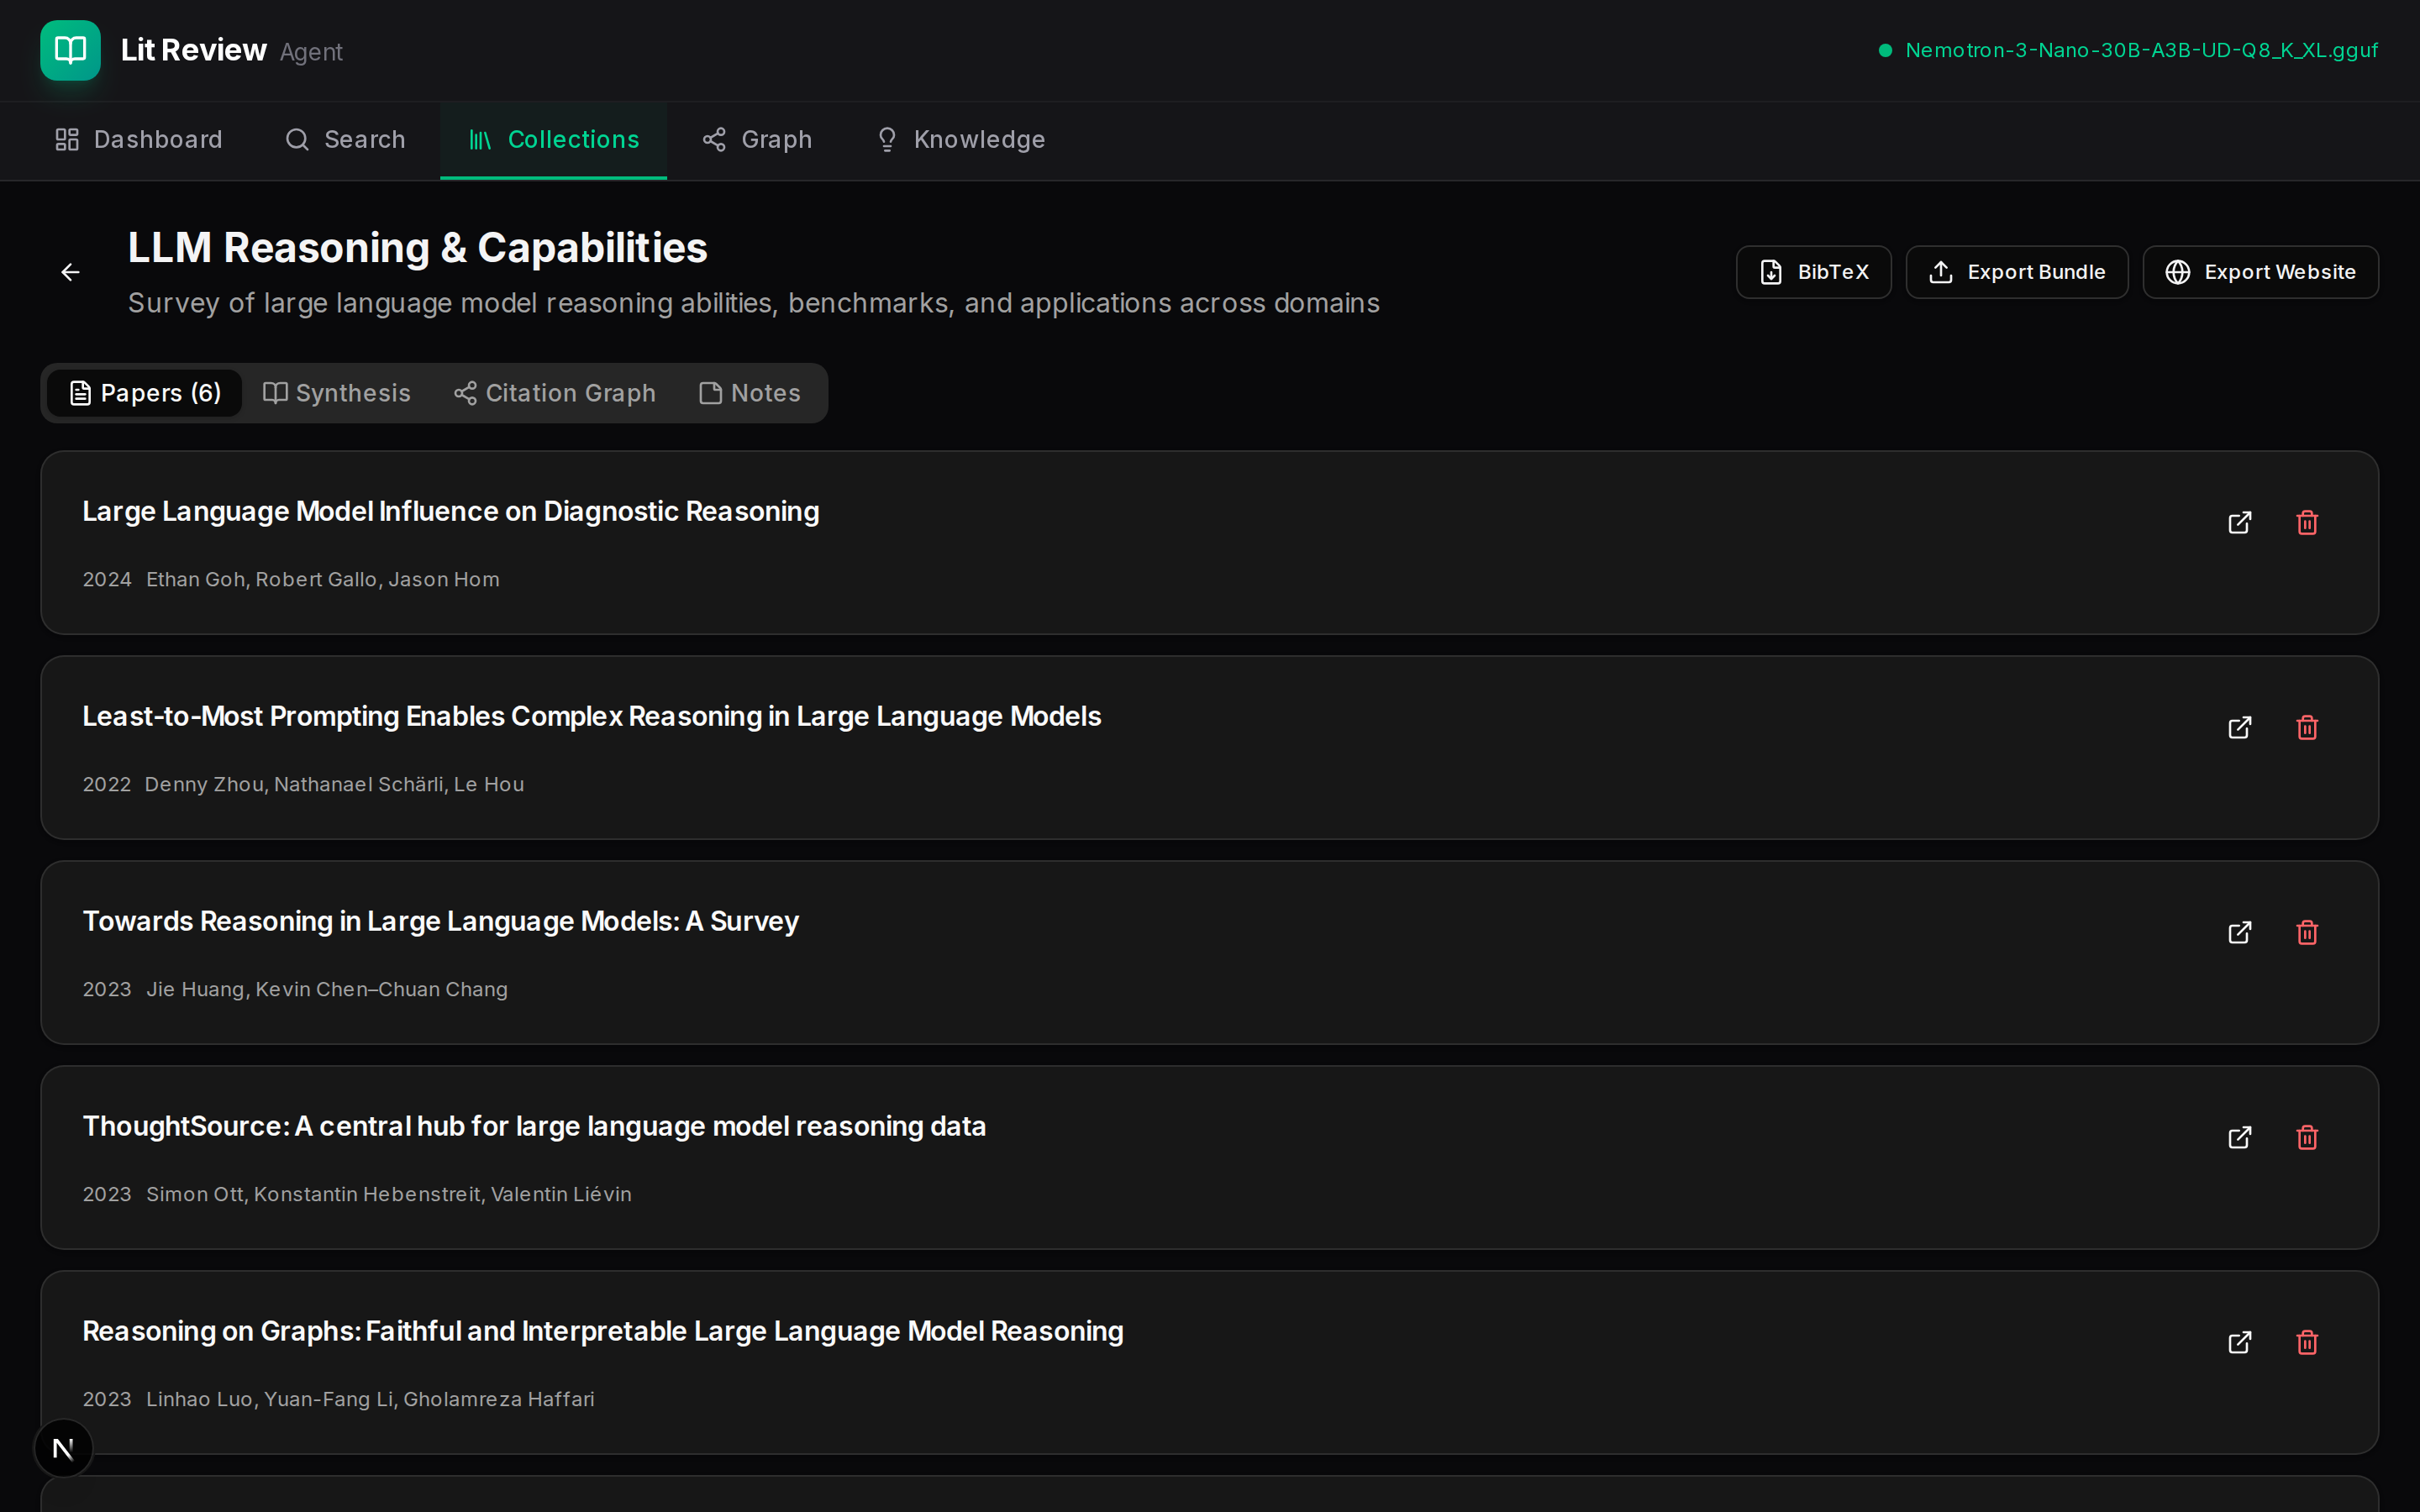
Task: Remove the Reasoning on Graphs paper
Action: point(2307,1343)
